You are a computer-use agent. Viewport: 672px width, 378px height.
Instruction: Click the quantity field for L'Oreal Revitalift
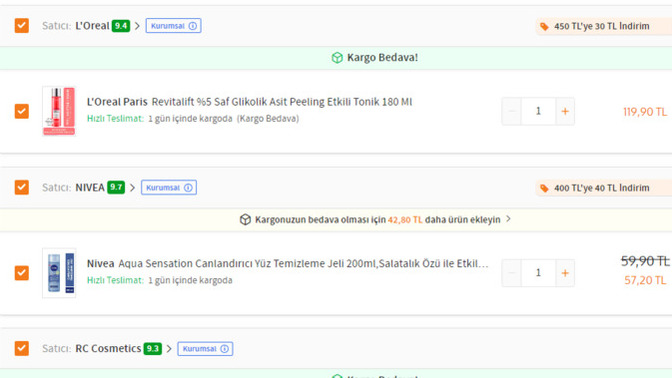(x=538, y=111)
